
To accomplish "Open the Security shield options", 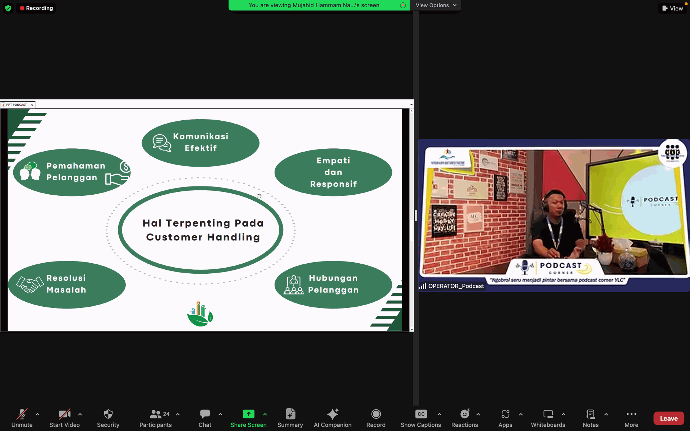I will tap(108, 414).
